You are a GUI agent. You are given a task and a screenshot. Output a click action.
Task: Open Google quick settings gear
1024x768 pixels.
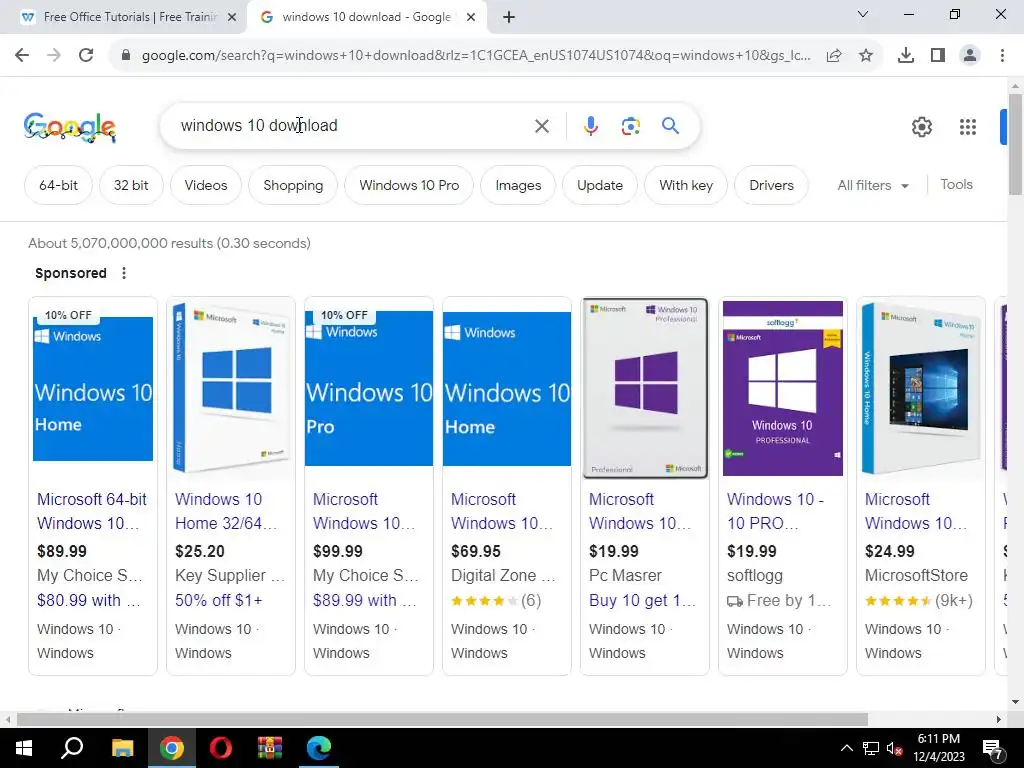[x=921, y=127]
